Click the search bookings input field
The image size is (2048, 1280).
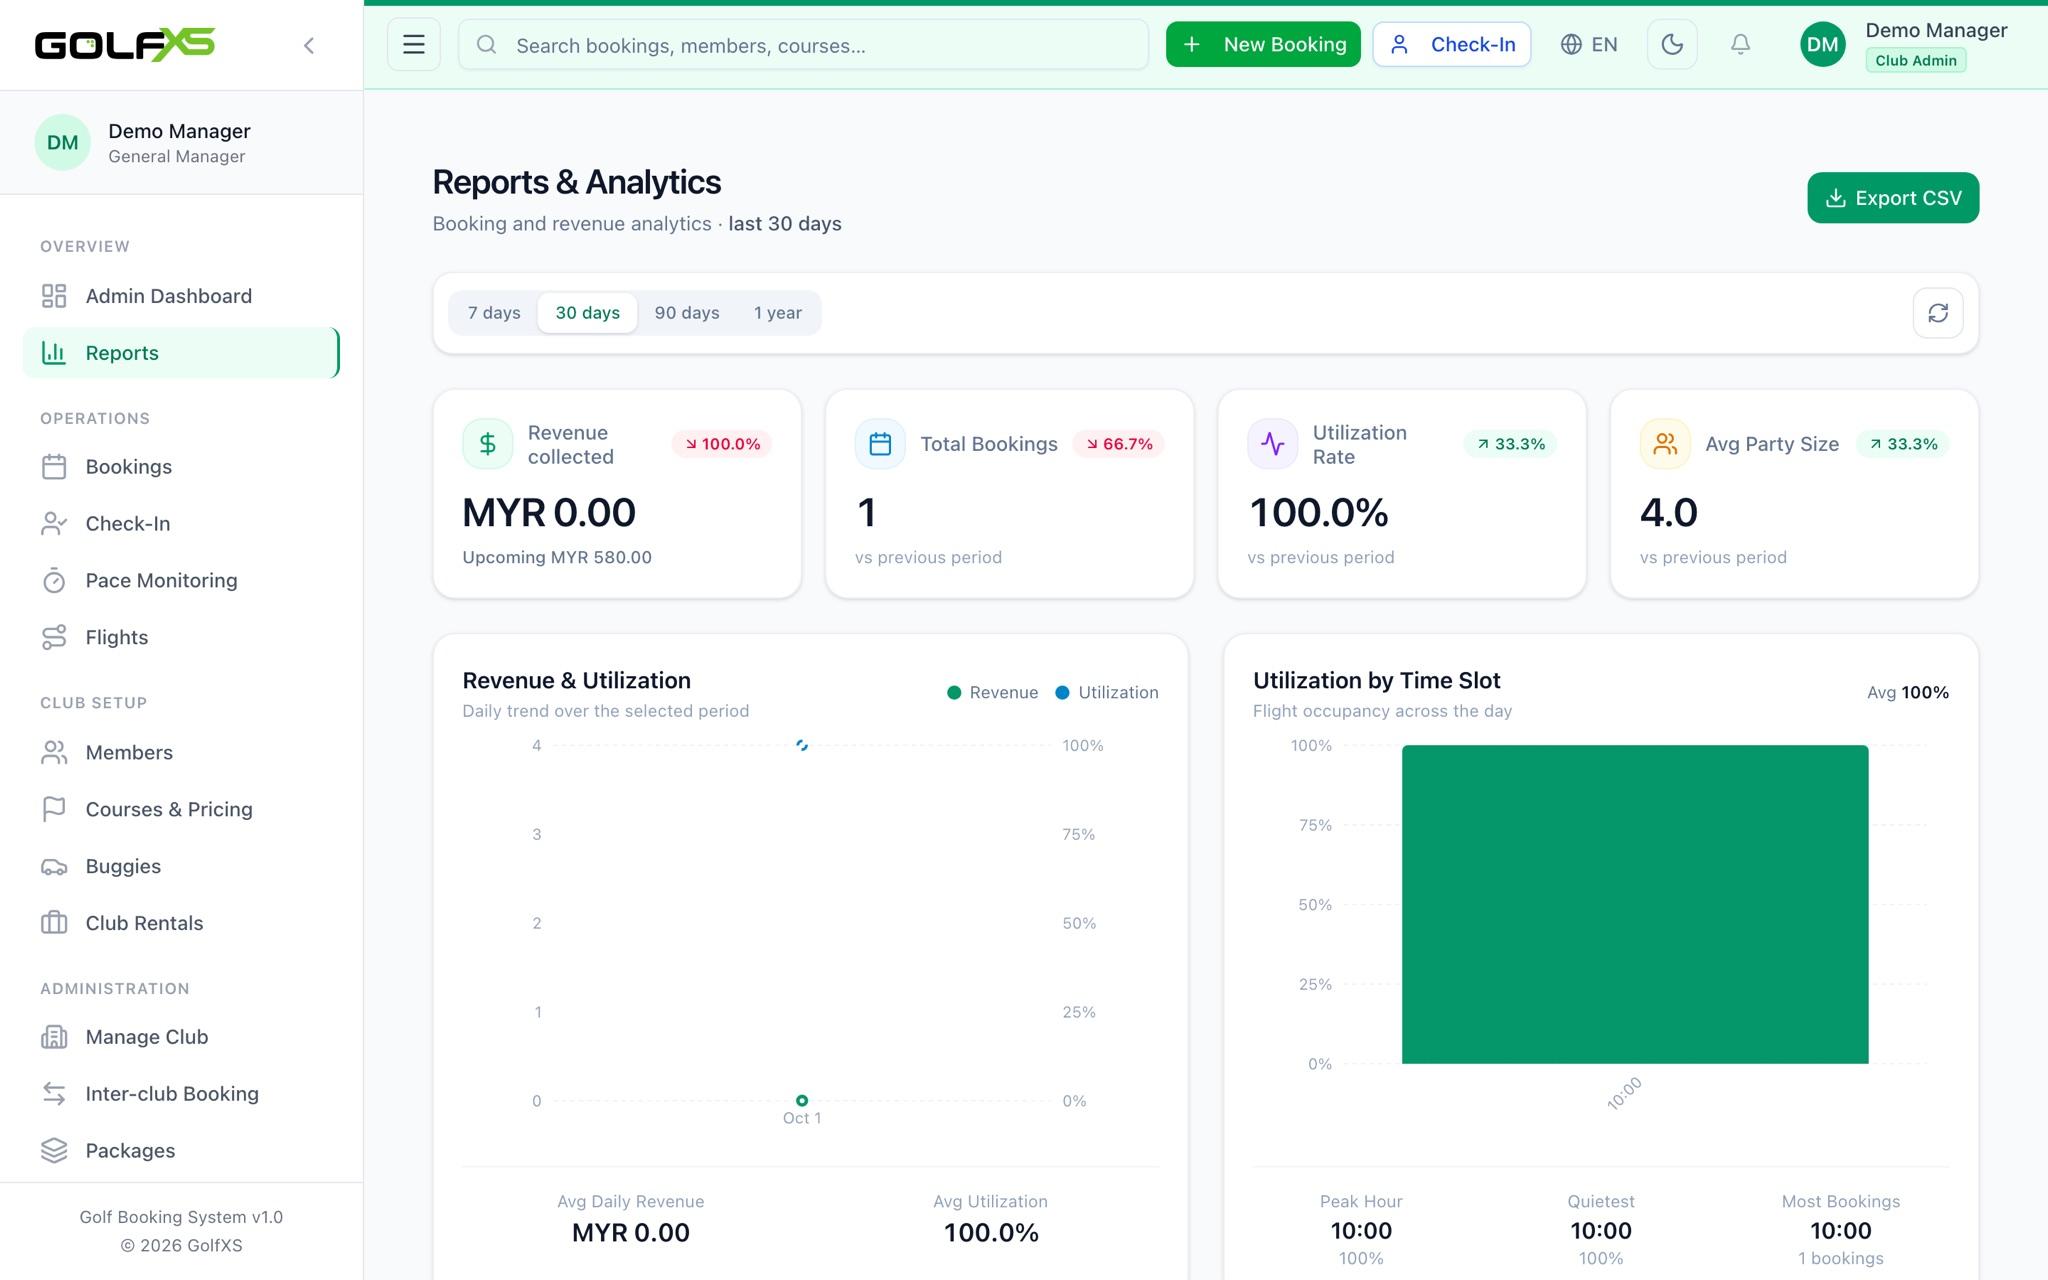(803, 45)
